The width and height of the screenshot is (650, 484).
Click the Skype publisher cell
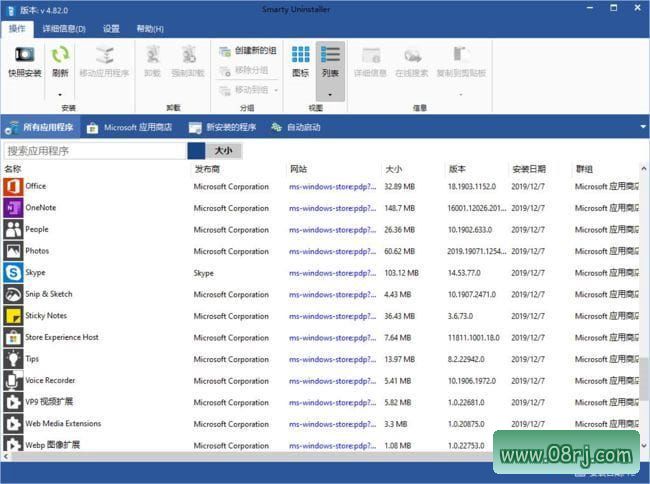(x=204, y=273)
